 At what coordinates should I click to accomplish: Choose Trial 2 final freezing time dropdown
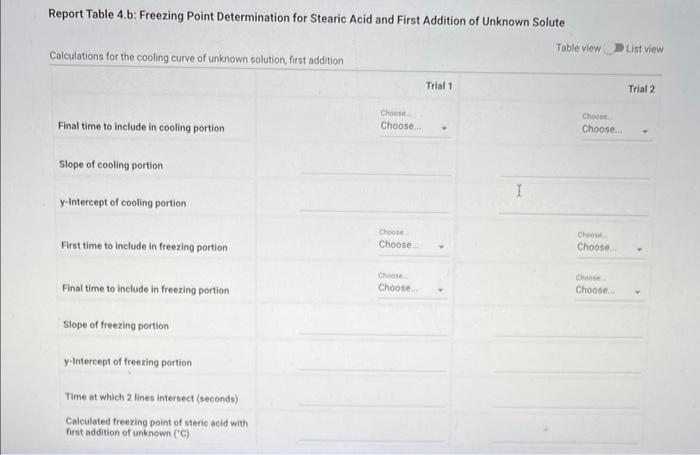pyautogui.click(x=610, y=290)
